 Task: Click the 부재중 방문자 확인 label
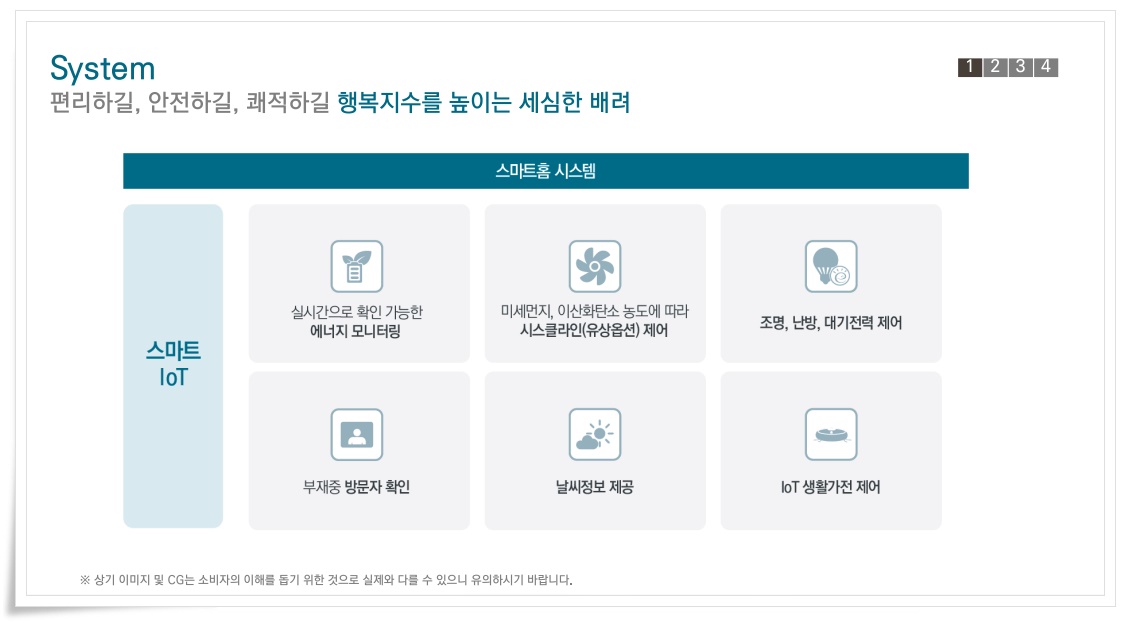point(357,487)
